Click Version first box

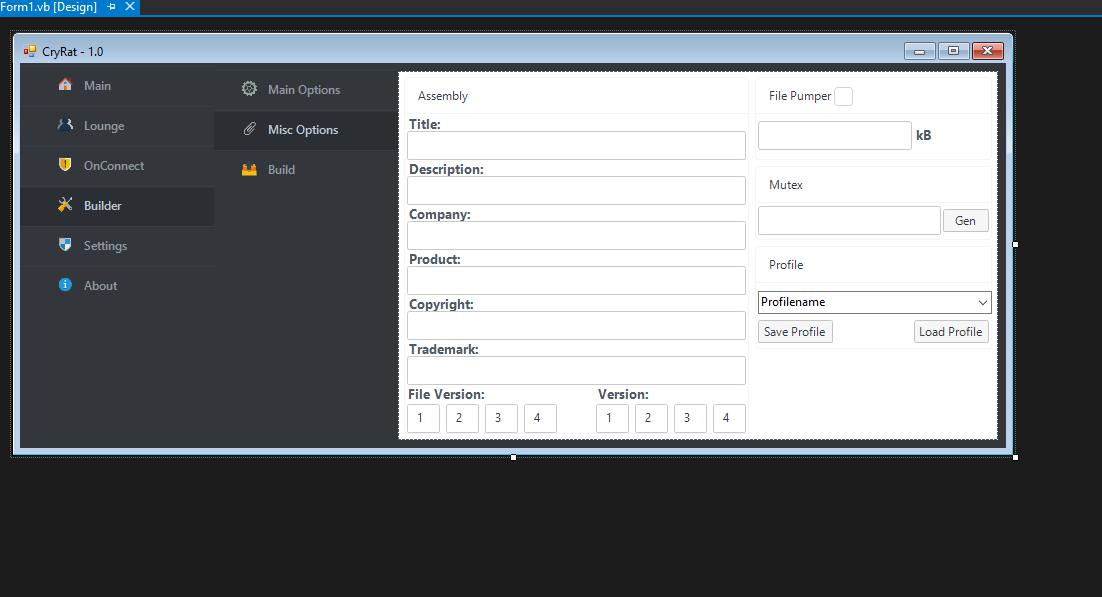coord(612,418)
